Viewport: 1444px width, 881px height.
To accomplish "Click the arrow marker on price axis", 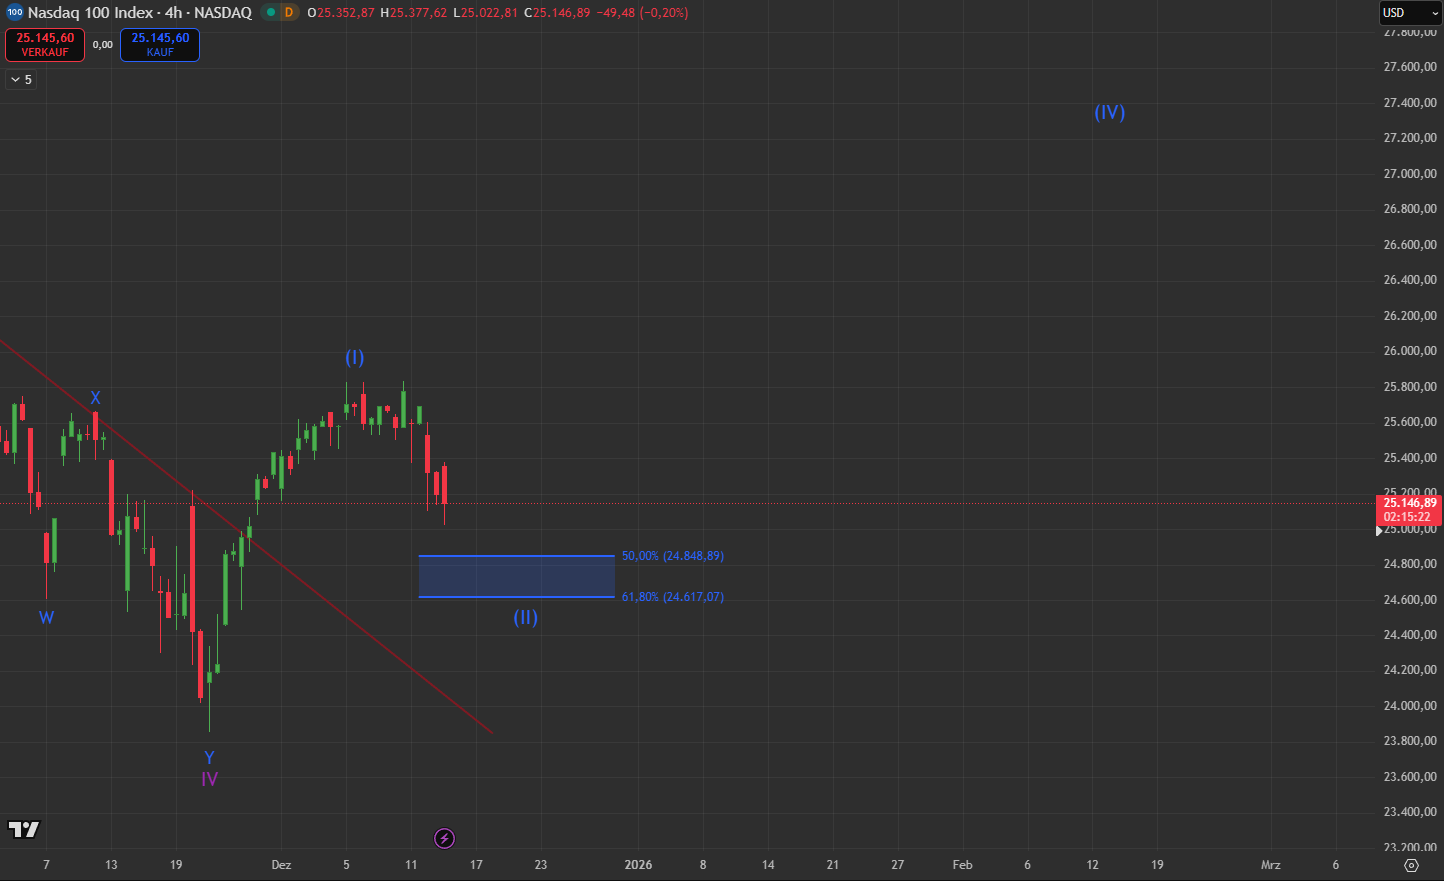I will (1380, 531).
